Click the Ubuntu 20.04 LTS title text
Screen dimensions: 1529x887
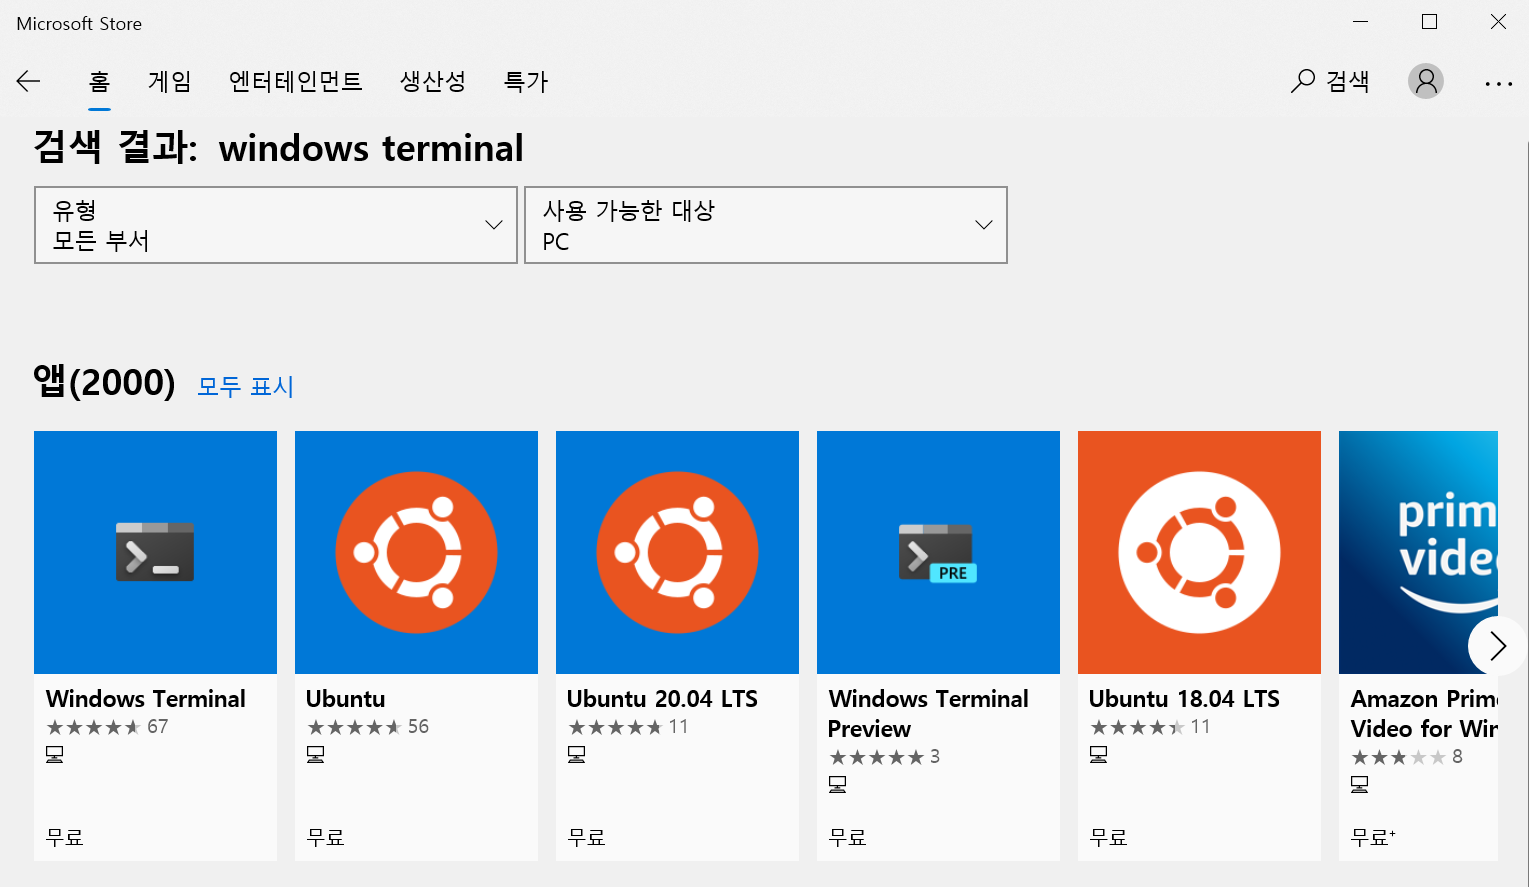coord(662,699)
